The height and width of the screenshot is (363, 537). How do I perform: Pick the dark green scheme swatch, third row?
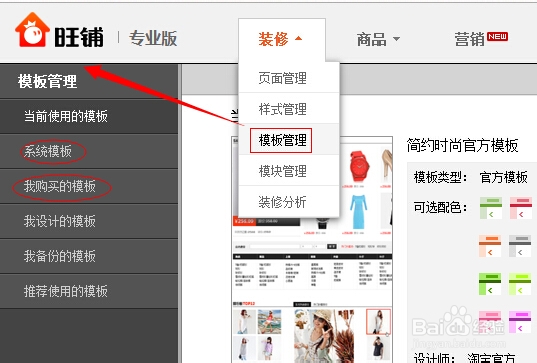[490, 284]
